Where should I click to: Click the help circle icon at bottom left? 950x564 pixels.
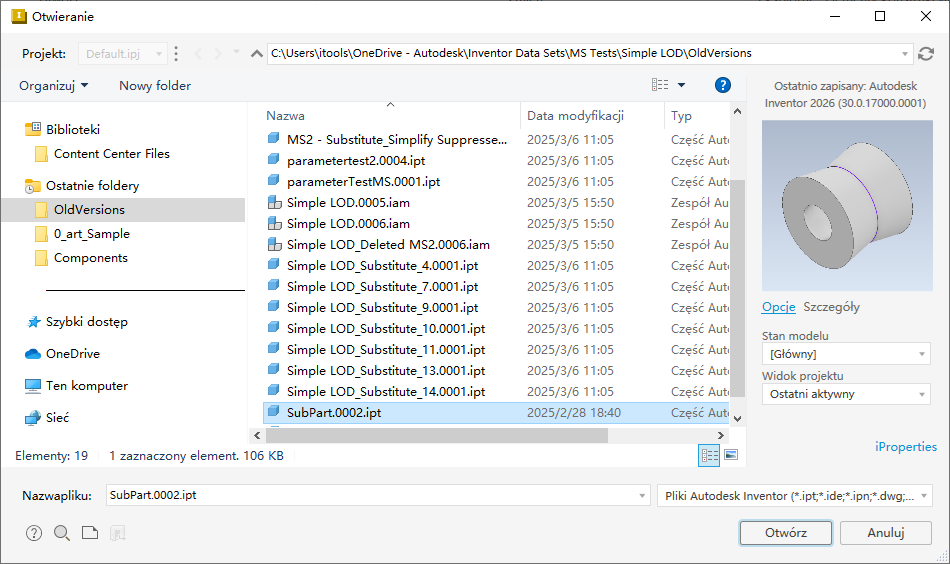(x=34, y=533)
